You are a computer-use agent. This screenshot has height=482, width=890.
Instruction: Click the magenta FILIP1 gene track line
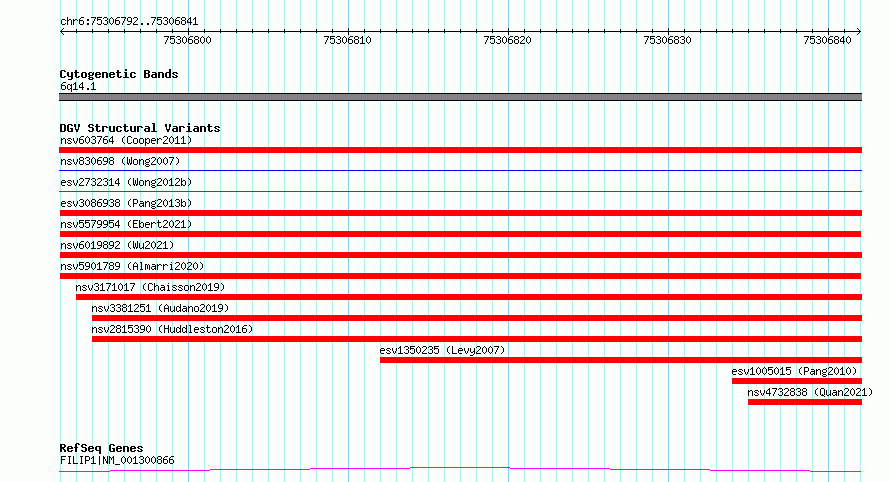pyautogui.click(x=460, y=470)
